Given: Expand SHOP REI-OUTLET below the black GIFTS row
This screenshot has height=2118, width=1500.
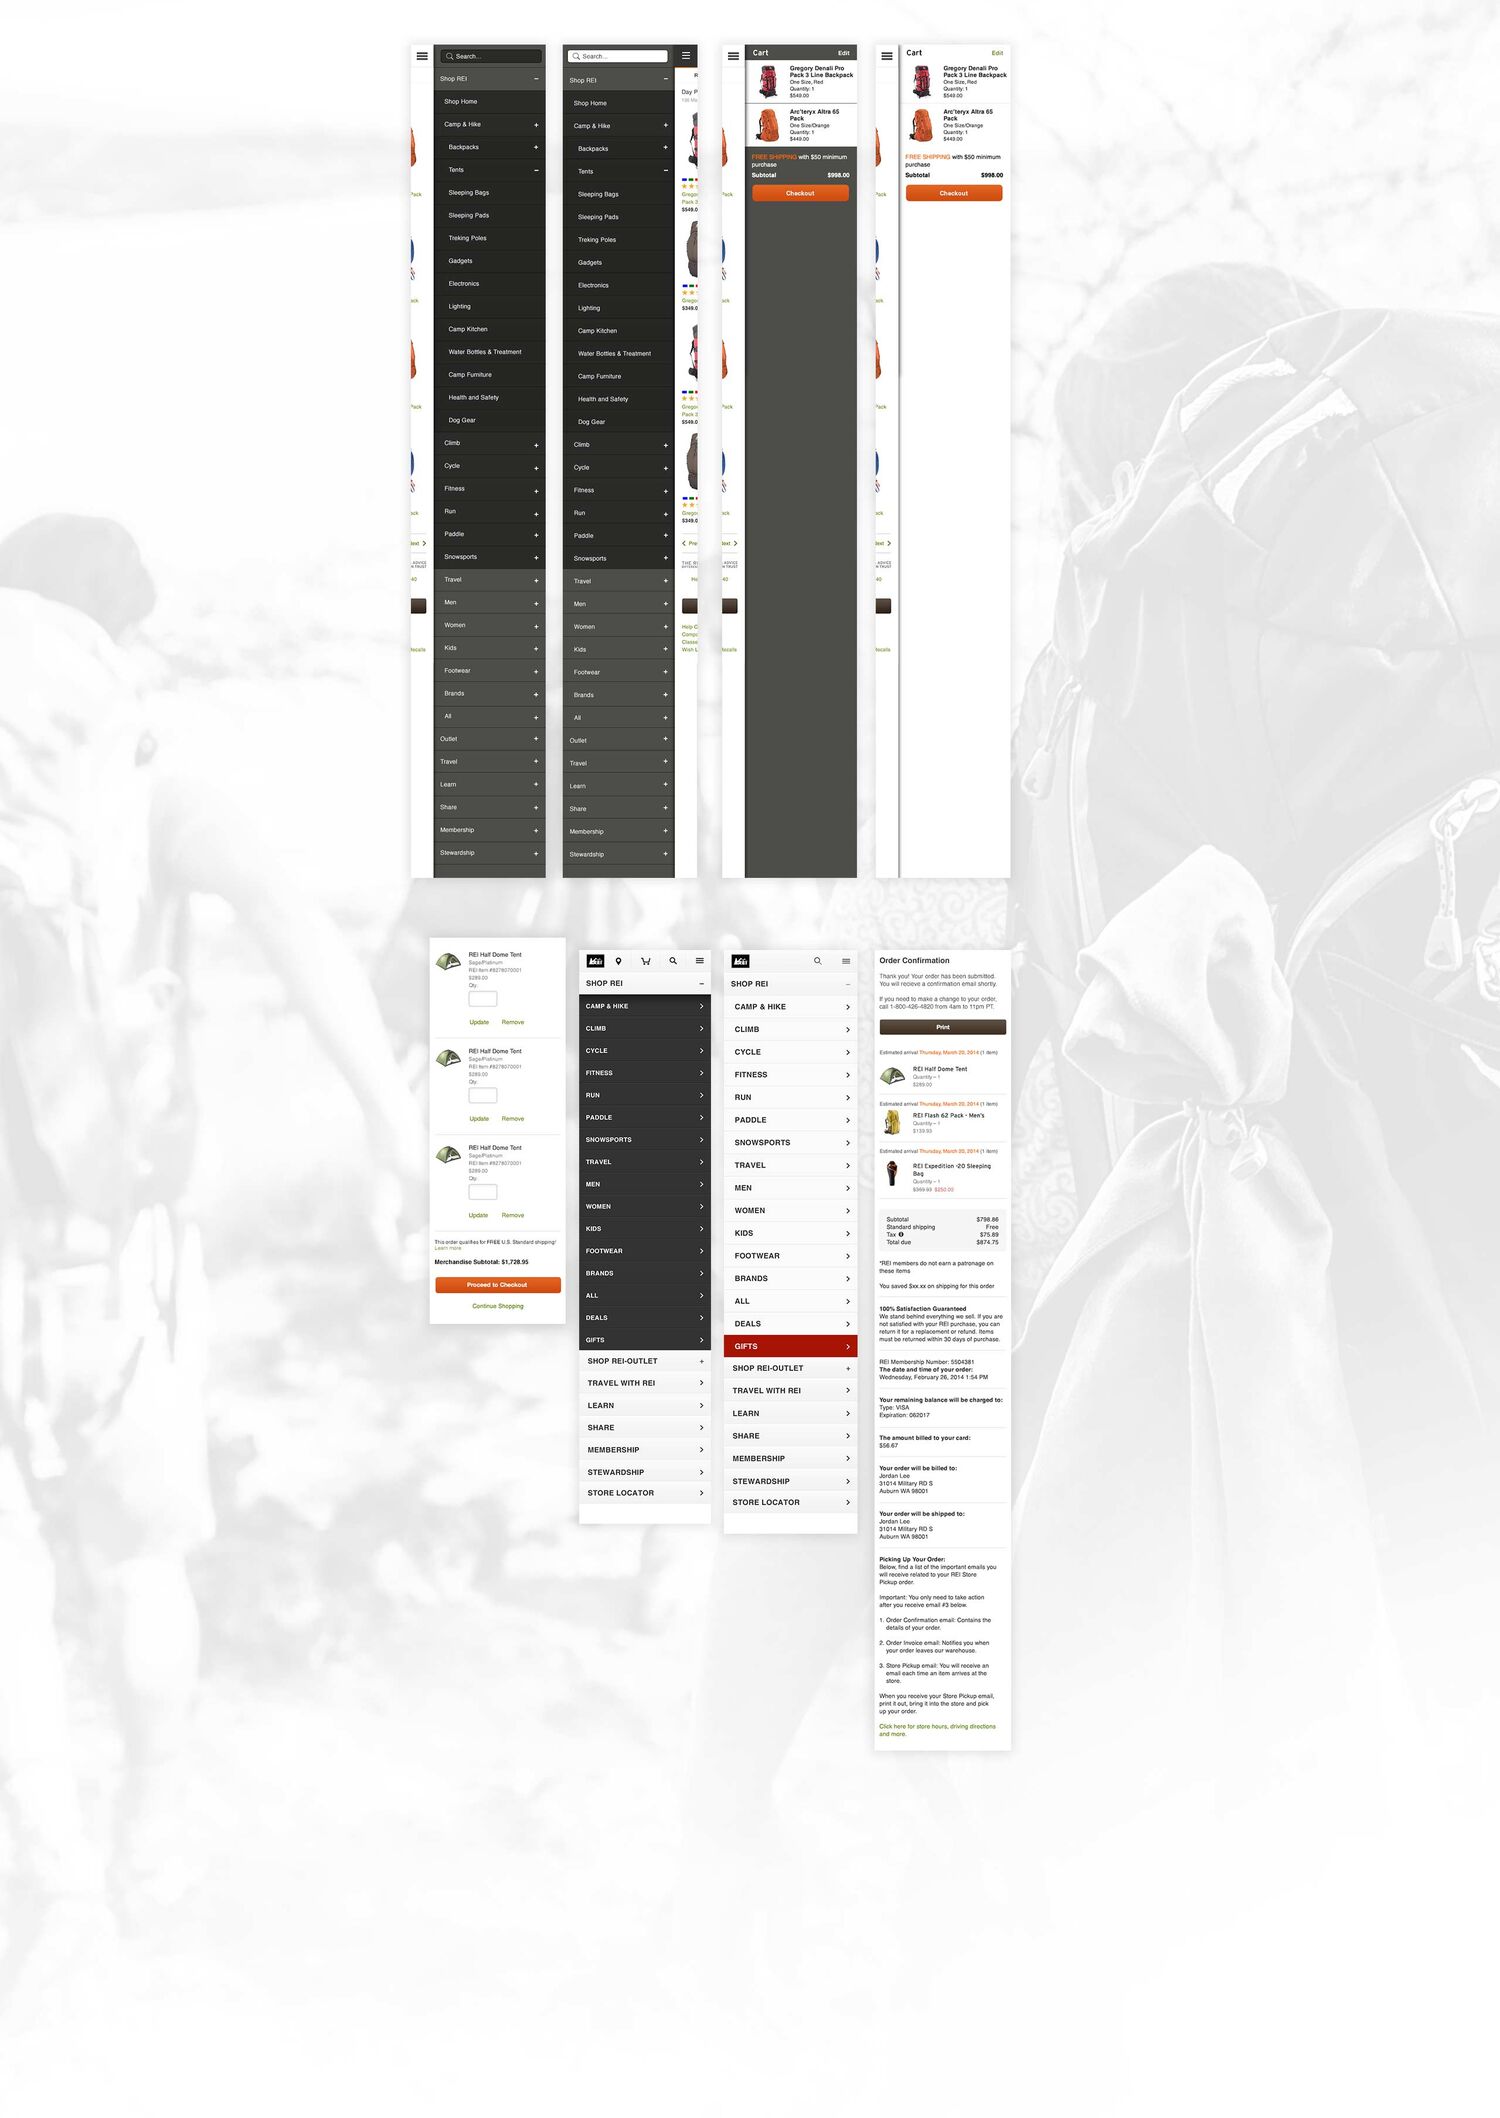Looking at the screenshot, I should point(701,1361).
